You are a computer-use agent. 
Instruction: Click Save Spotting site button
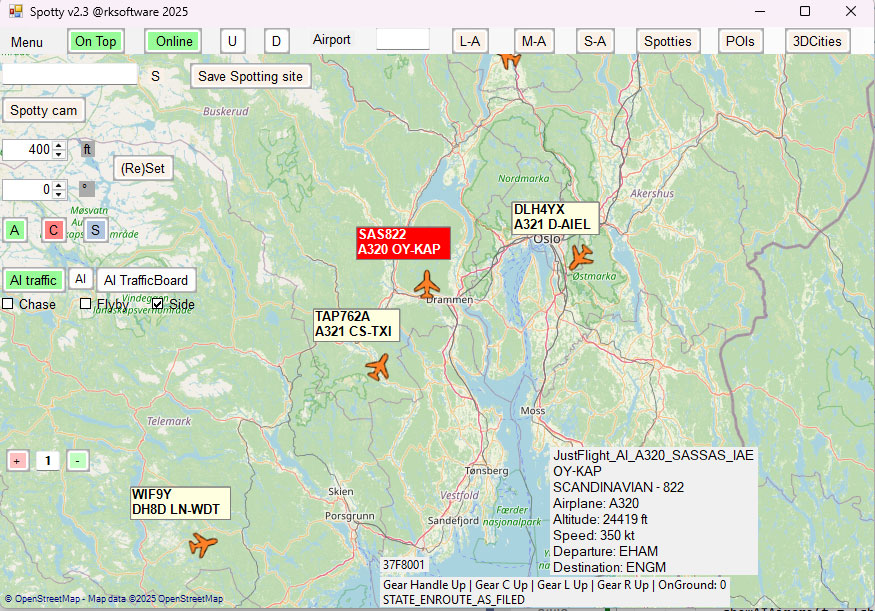point(251,76)
